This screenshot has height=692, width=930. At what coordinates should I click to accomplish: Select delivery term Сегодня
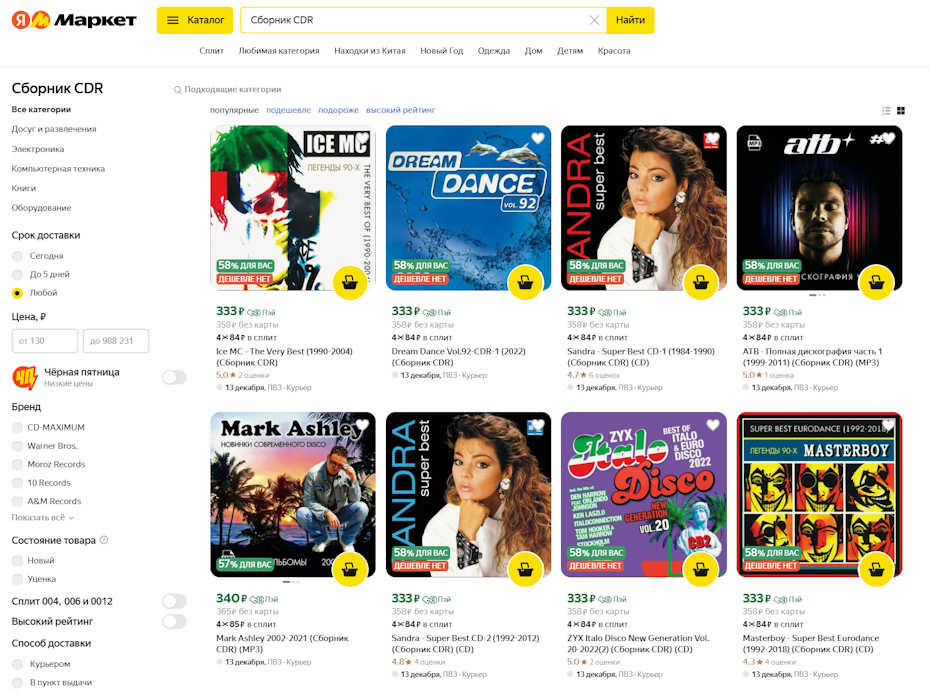[x=18, y=256]
